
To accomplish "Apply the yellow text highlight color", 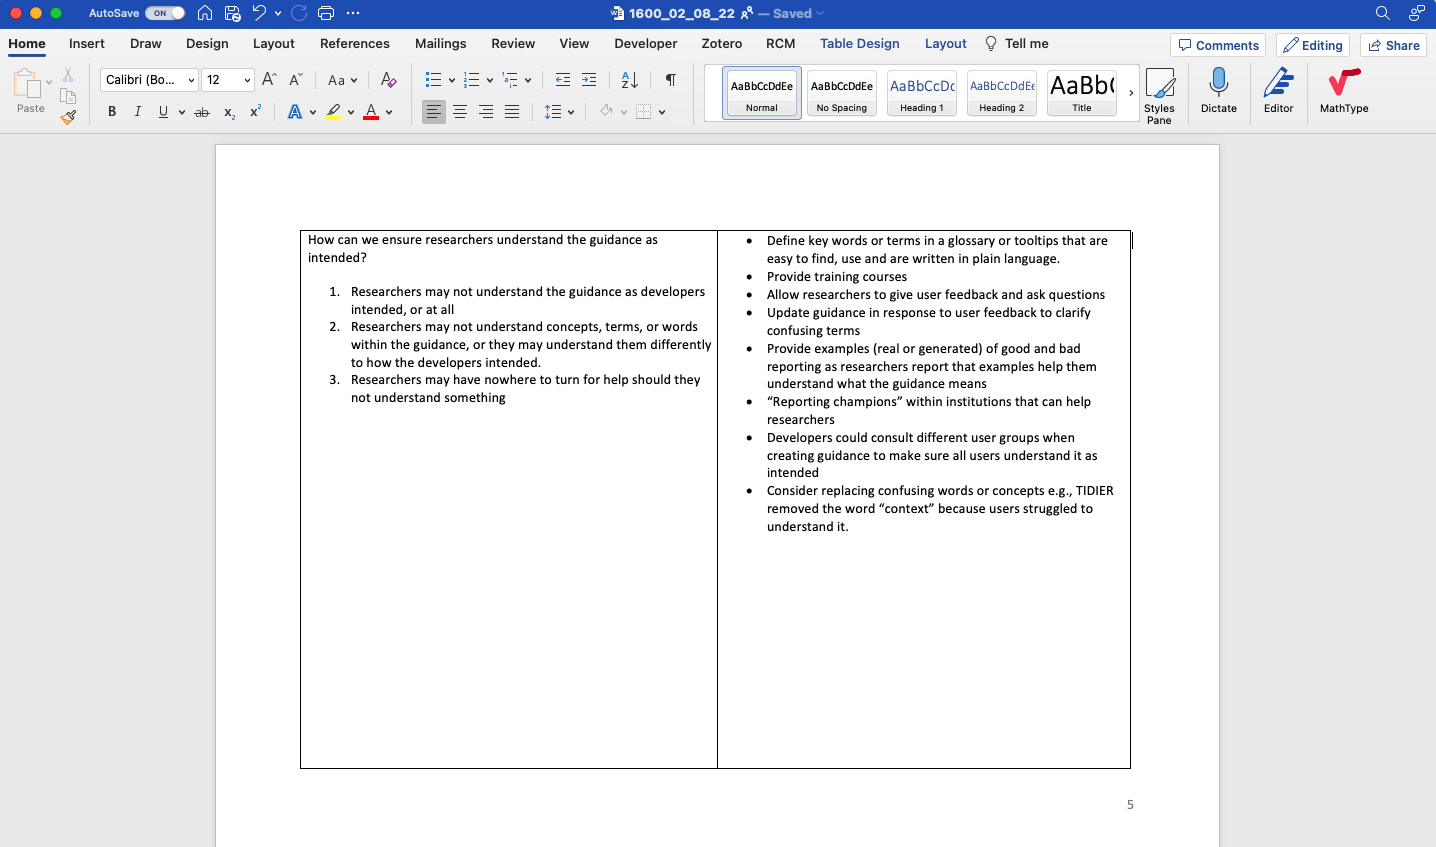I will click(x=333, y=112).
